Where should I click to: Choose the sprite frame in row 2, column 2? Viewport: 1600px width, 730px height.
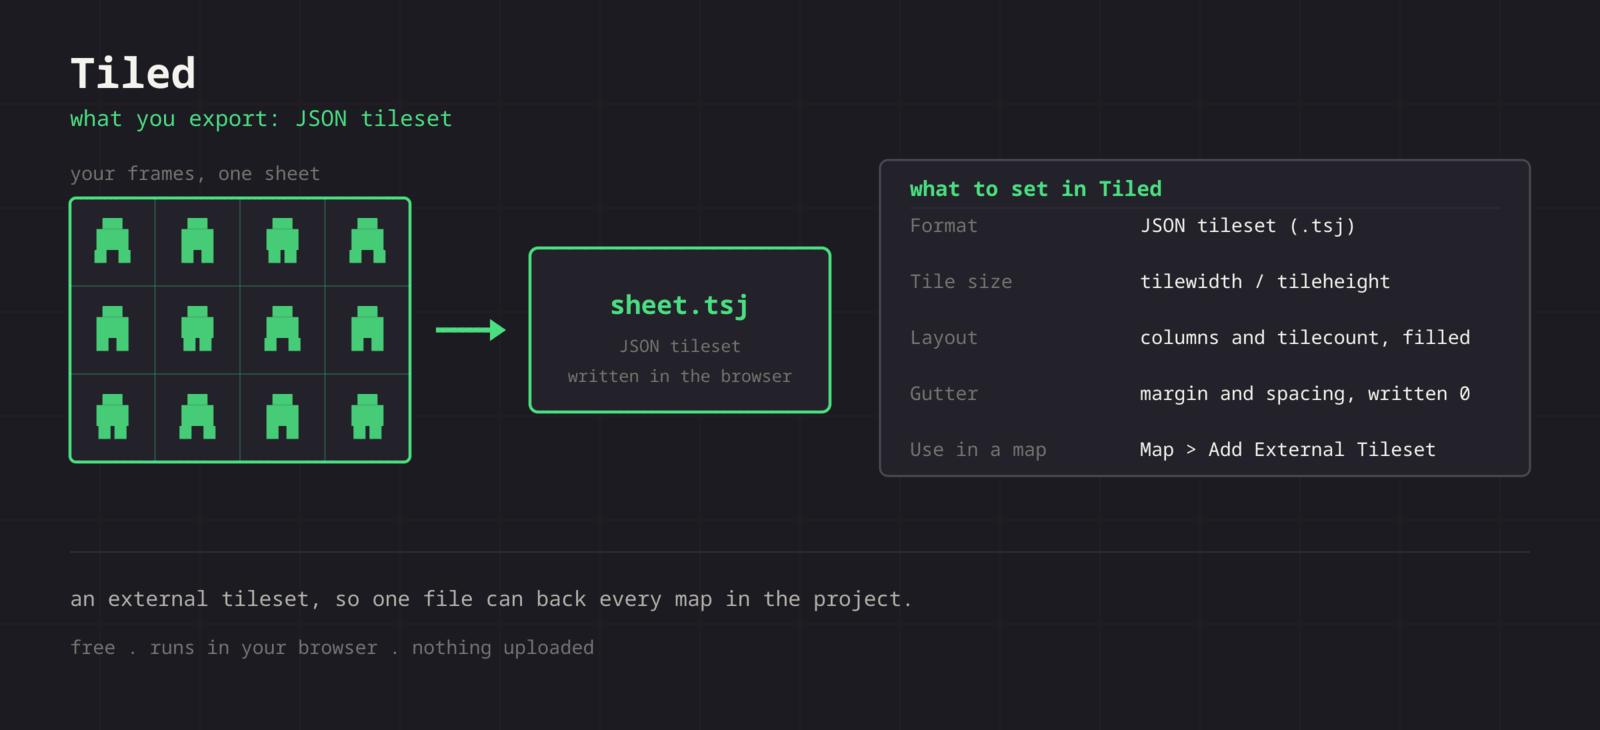(x=198, y=330)
